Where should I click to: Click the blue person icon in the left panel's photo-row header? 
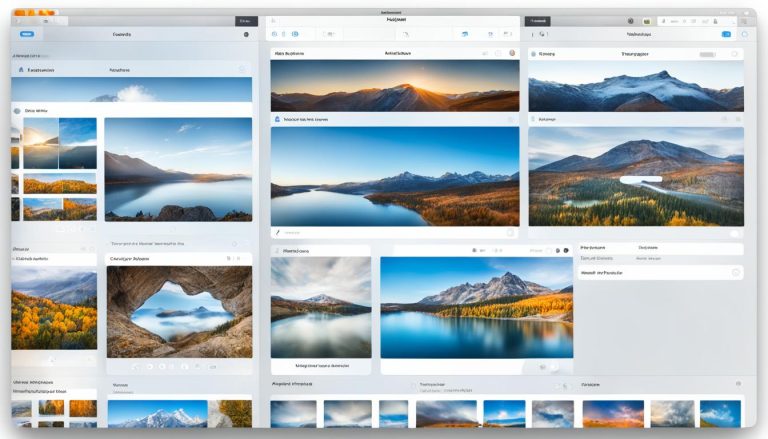[21, 70]
